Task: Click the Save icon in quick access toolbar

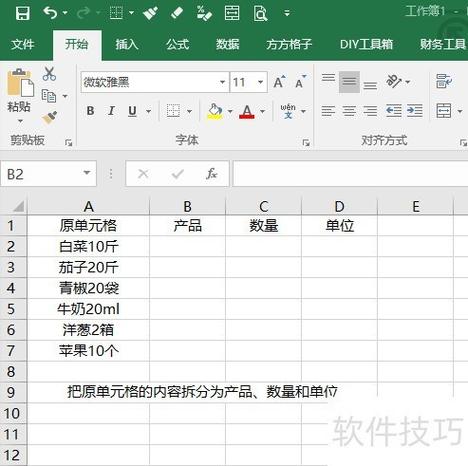Action: click(22, 13)
